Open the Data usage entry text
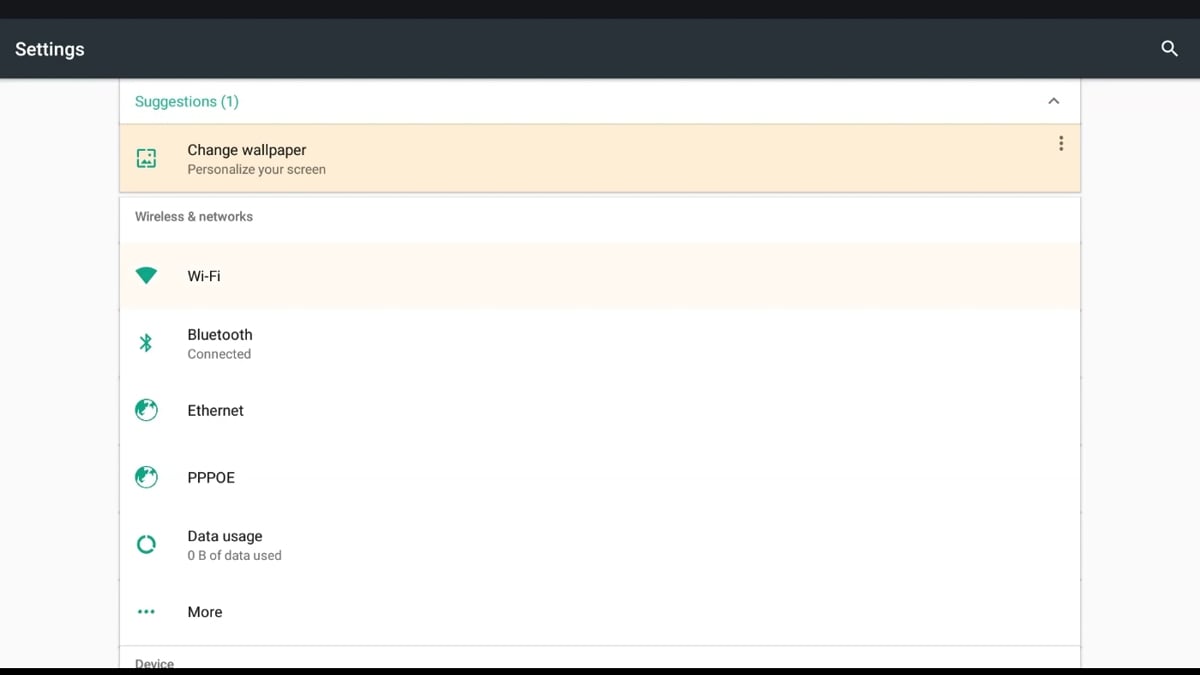The height and width of the screenshot is (675, 1200). pos(225,536)
